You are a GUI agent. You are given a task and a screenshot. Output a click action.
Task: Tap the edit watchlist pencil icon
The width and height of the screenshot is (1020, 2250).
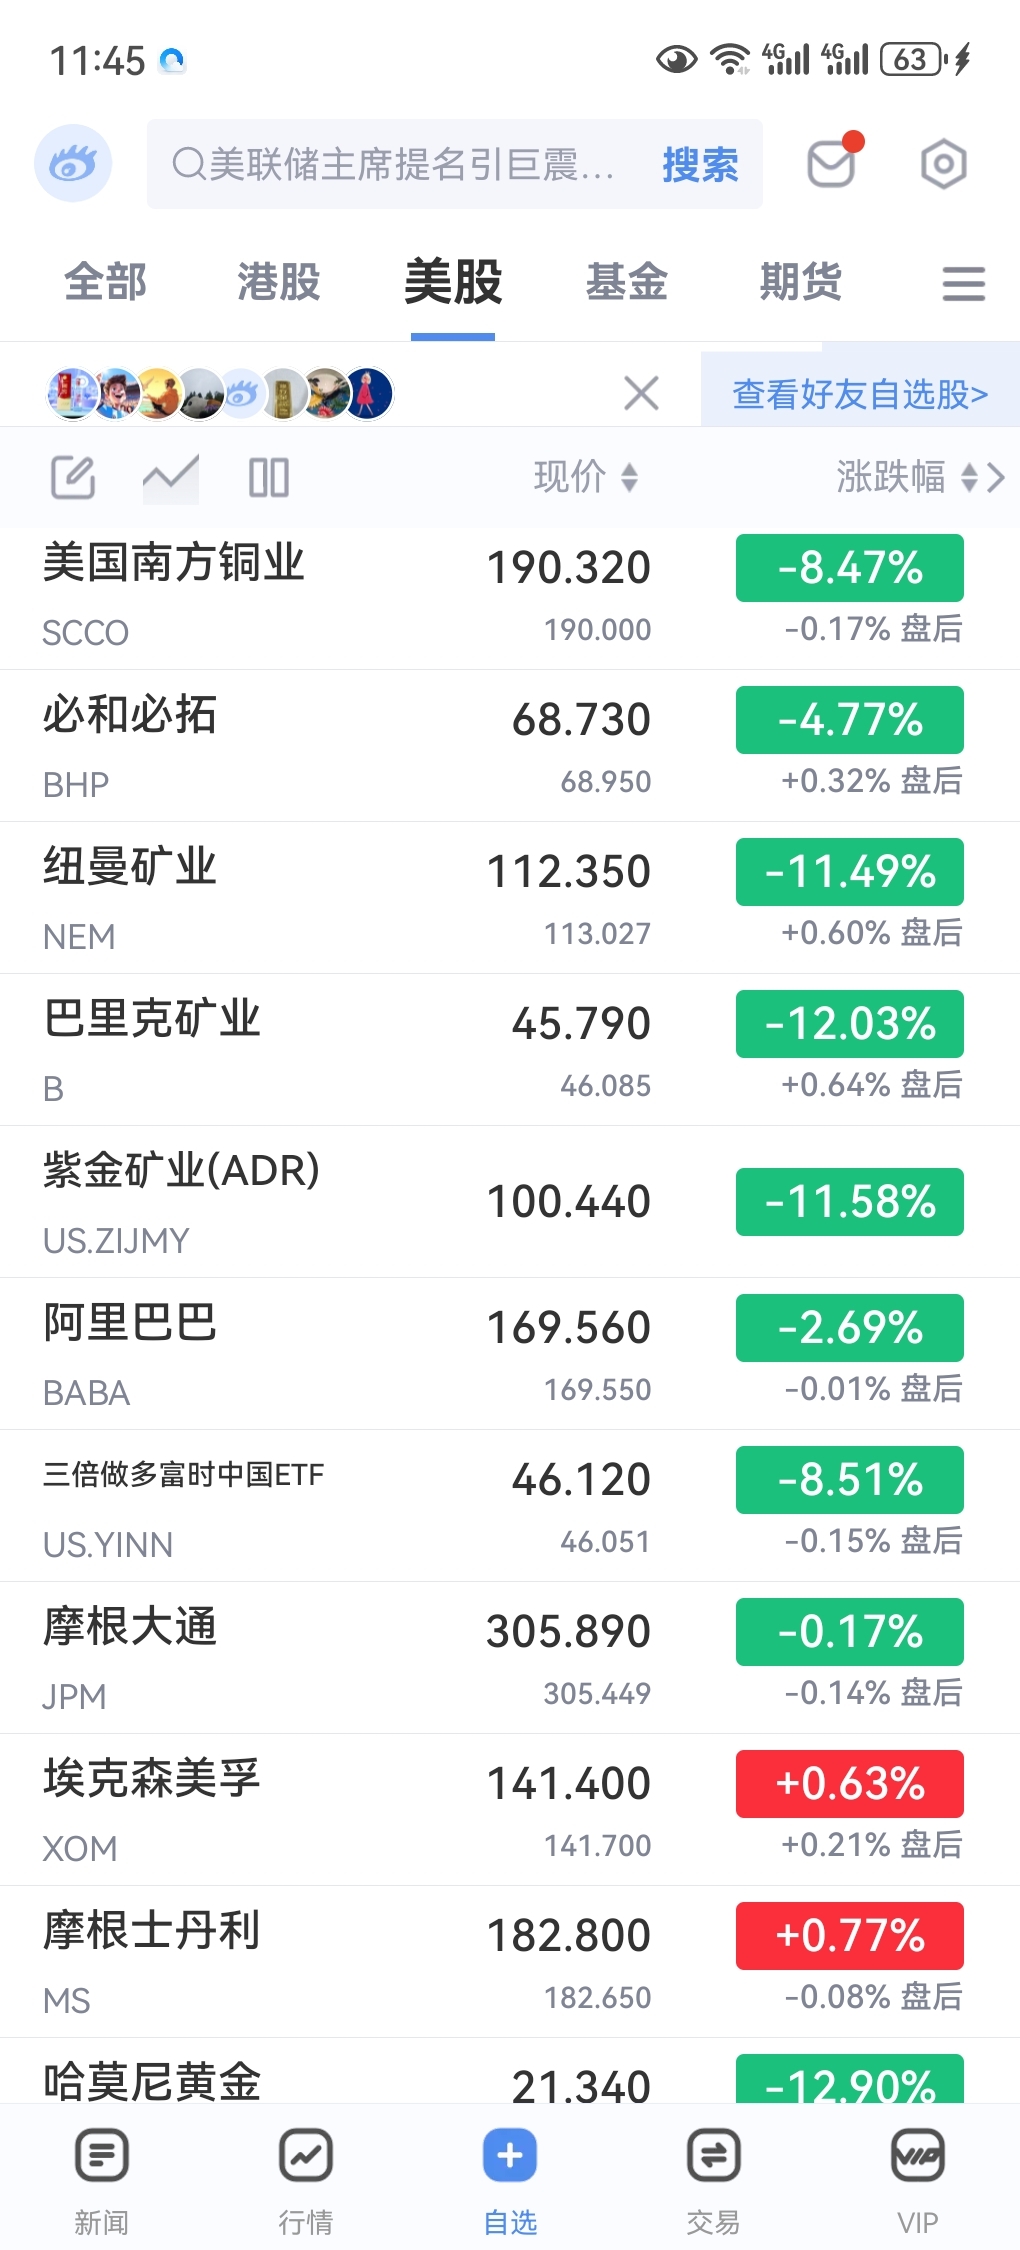tap(73, 477)
